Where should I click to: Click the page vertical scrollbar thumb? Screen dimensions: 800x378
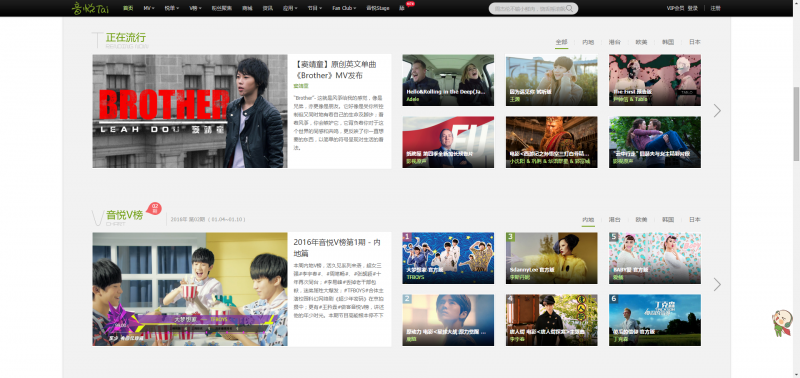[796, 123]
